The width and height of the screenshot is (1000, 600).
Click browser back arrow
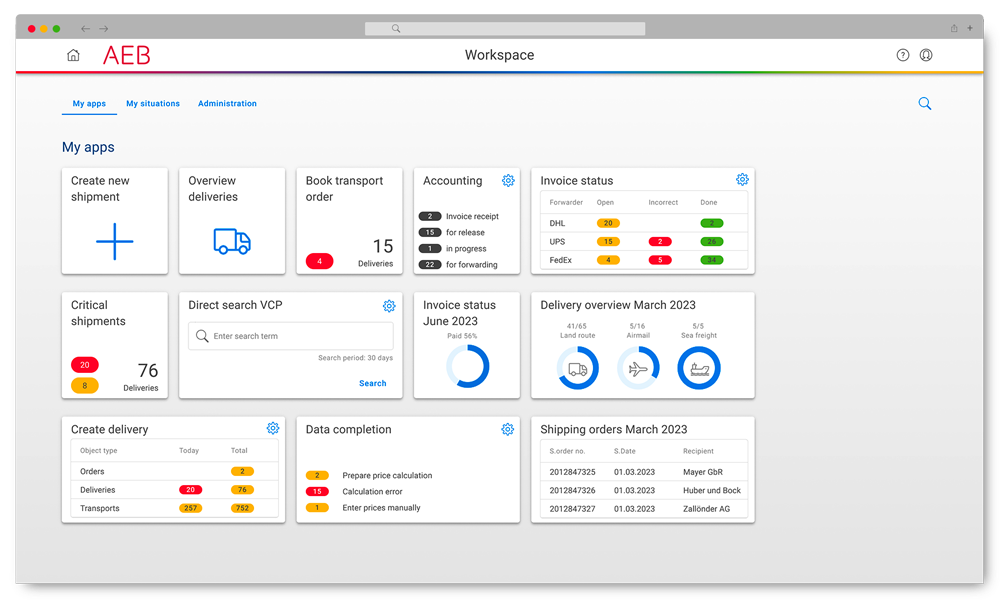pos(85,29)
